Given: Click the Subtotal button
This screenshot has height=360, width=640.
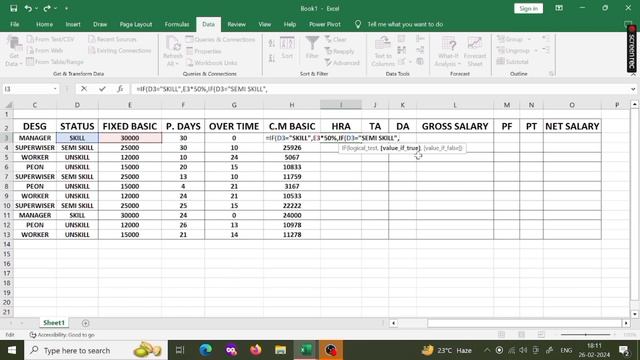Looking at the screenshot, I should 513,62.
